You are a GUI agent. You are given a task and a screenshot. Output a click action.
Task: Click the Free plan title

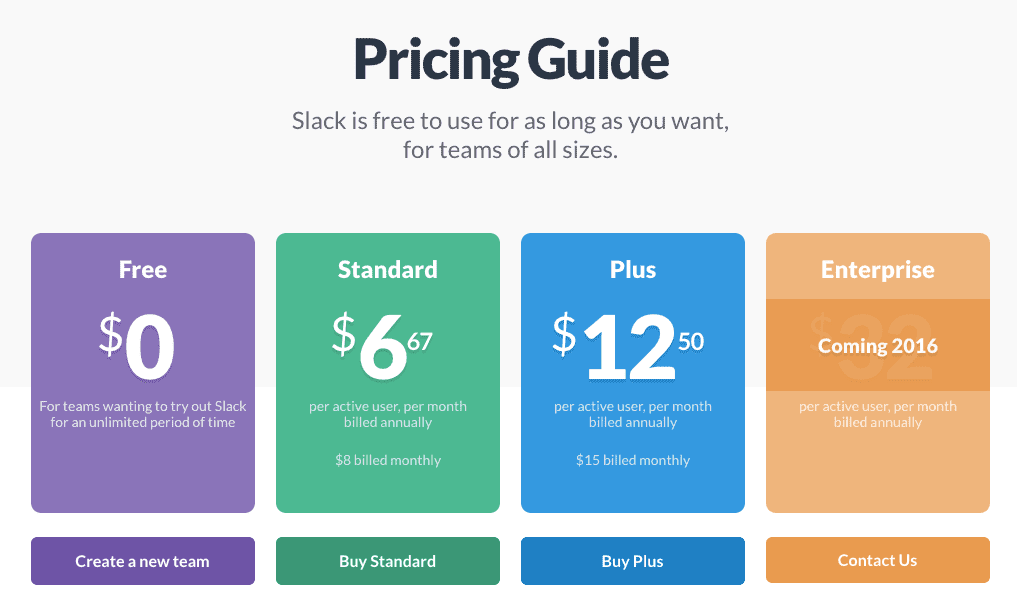coord(143,270)
